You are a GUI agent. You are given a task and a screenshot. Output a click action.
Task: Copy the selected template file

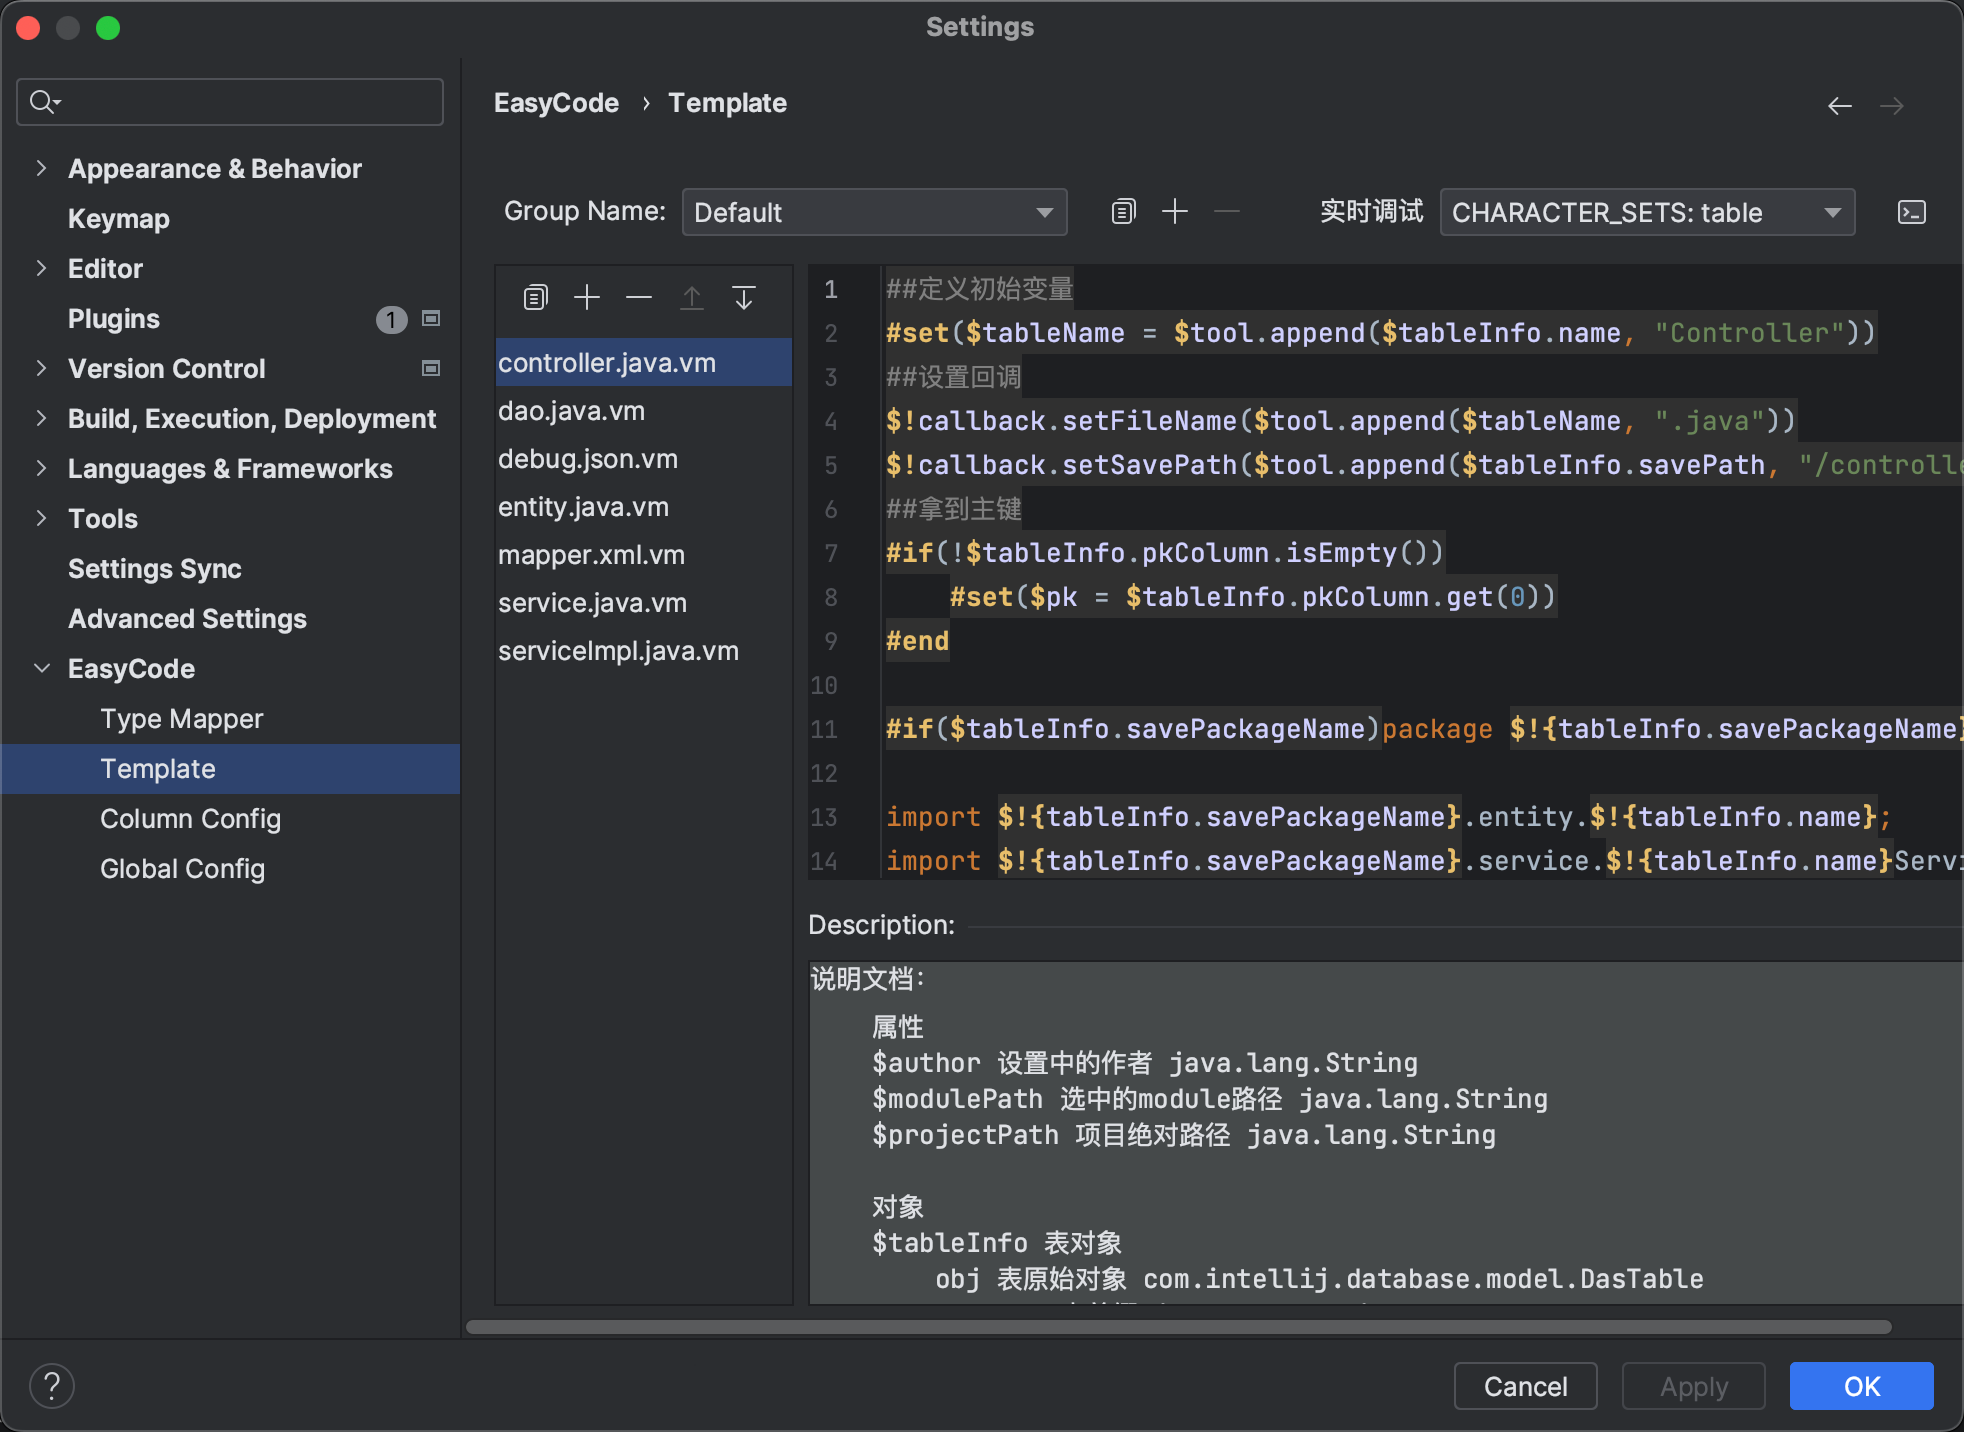click(x=536, y=297)
